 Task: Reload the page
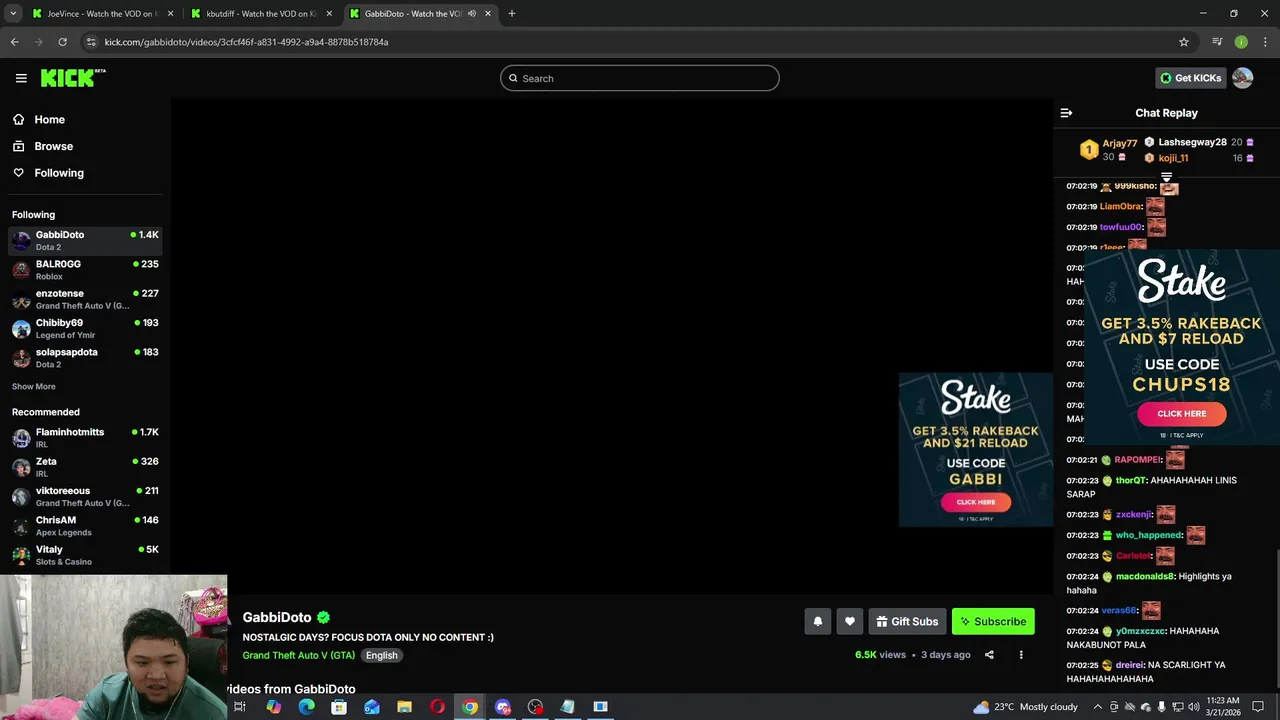62,42
